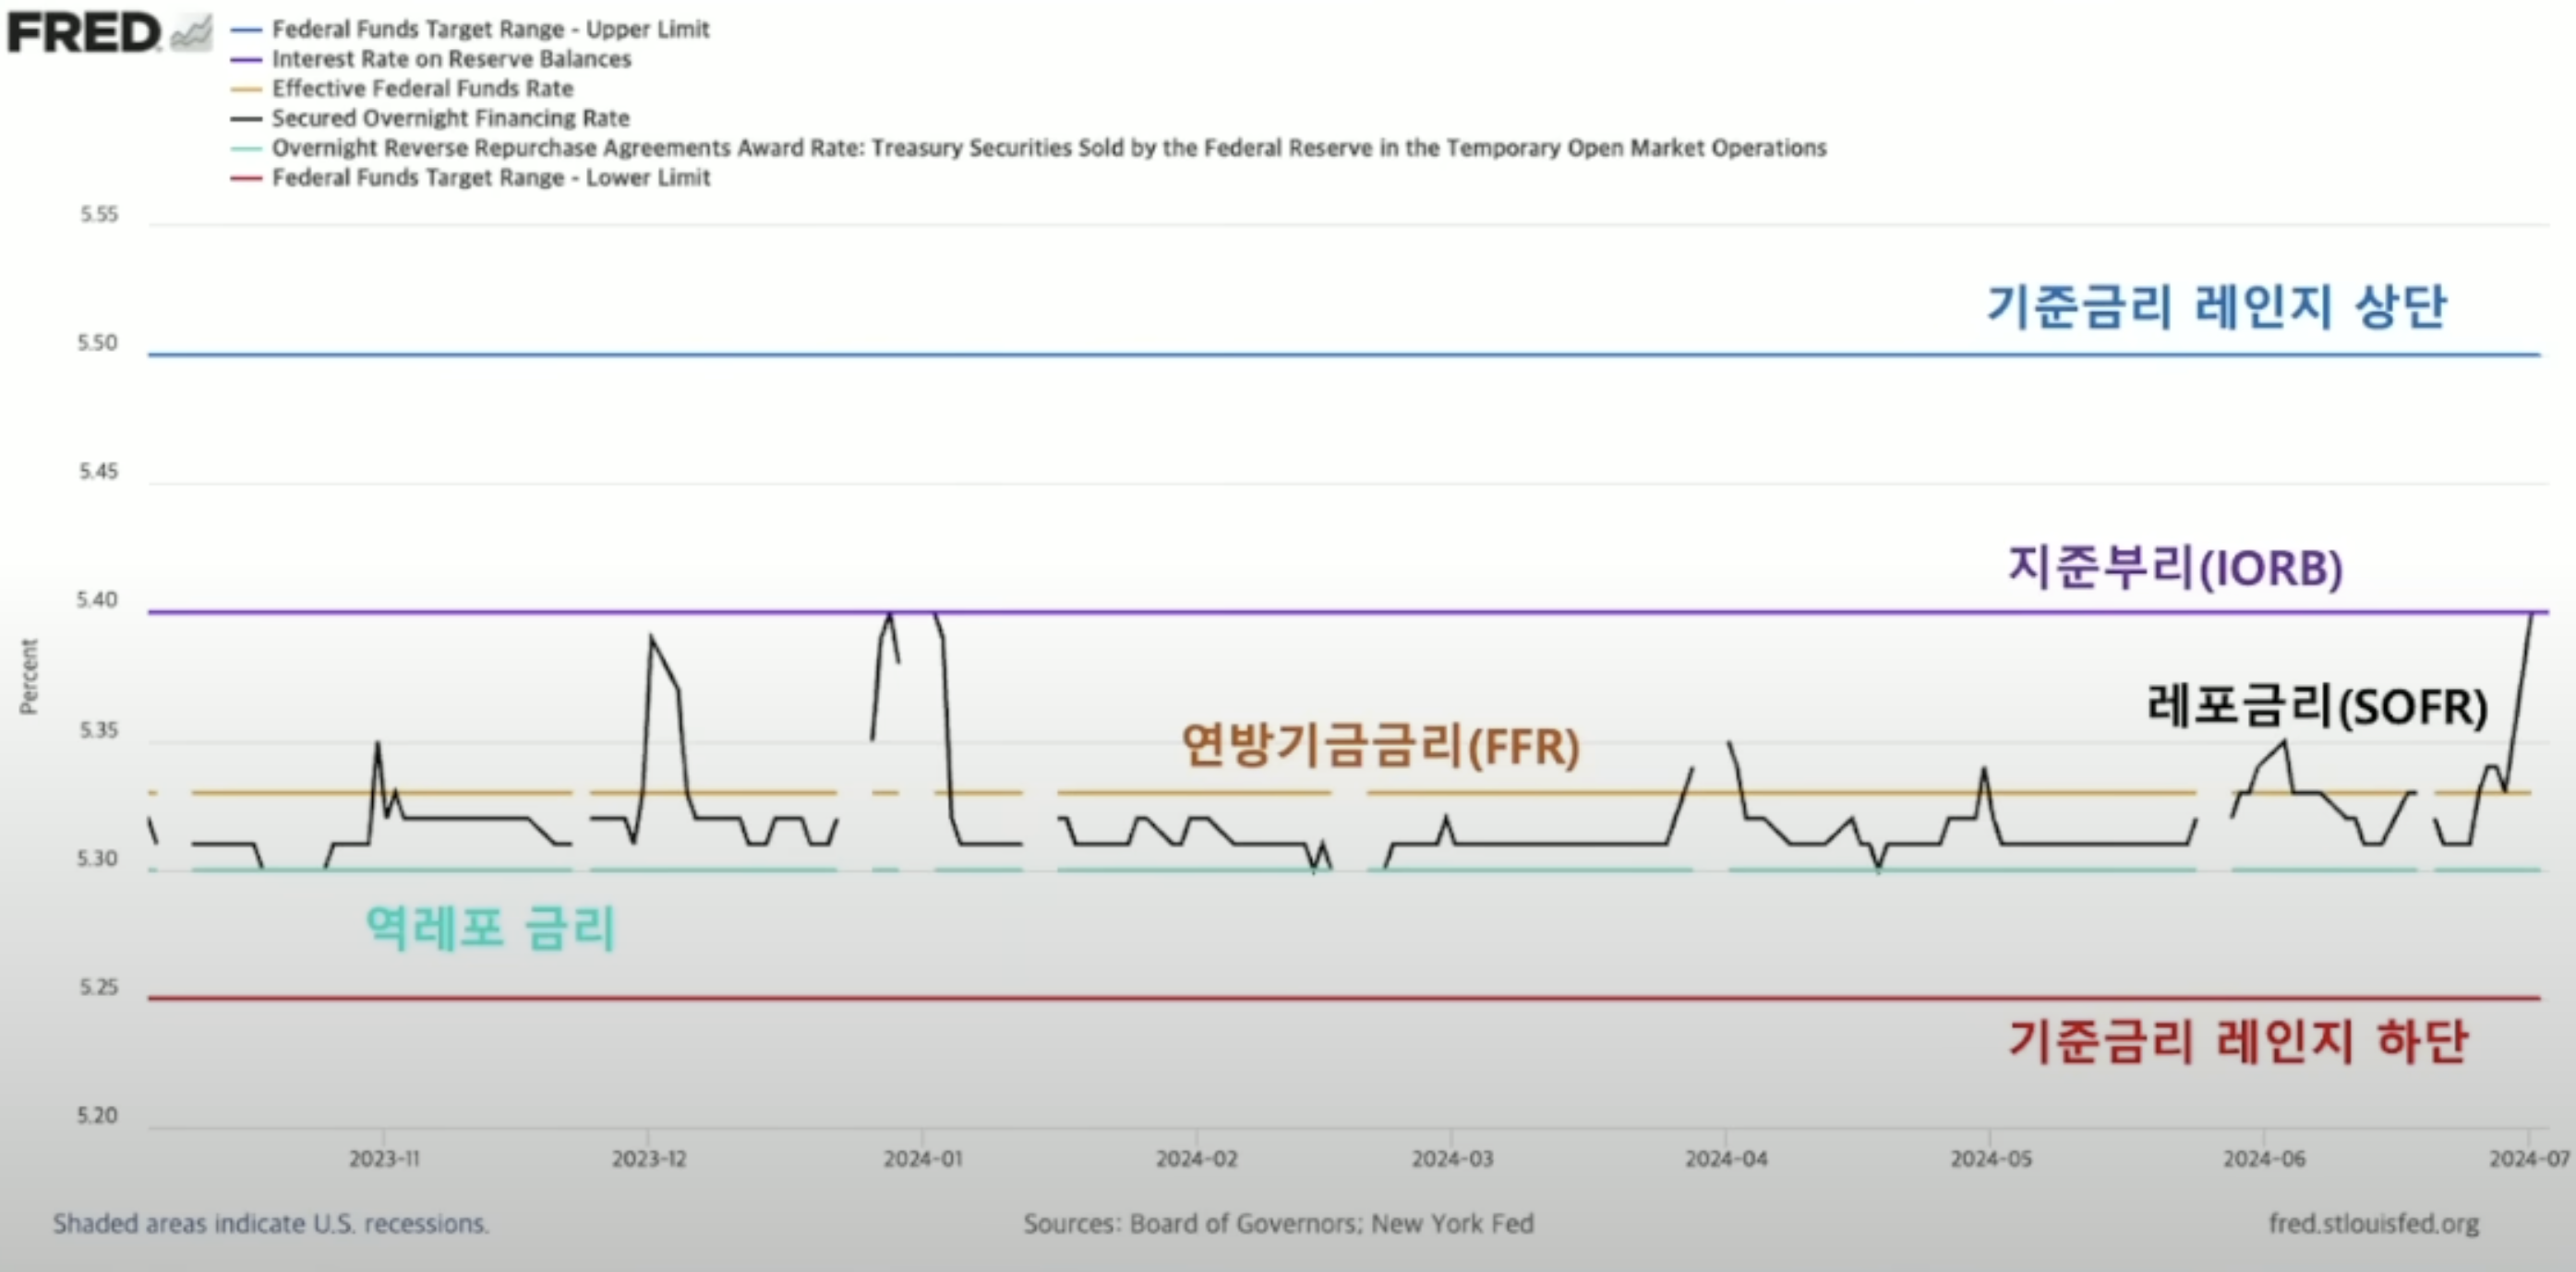
Task: Select the blue Upper Limit legend line swatch
Action: click(x=247, y=29)
